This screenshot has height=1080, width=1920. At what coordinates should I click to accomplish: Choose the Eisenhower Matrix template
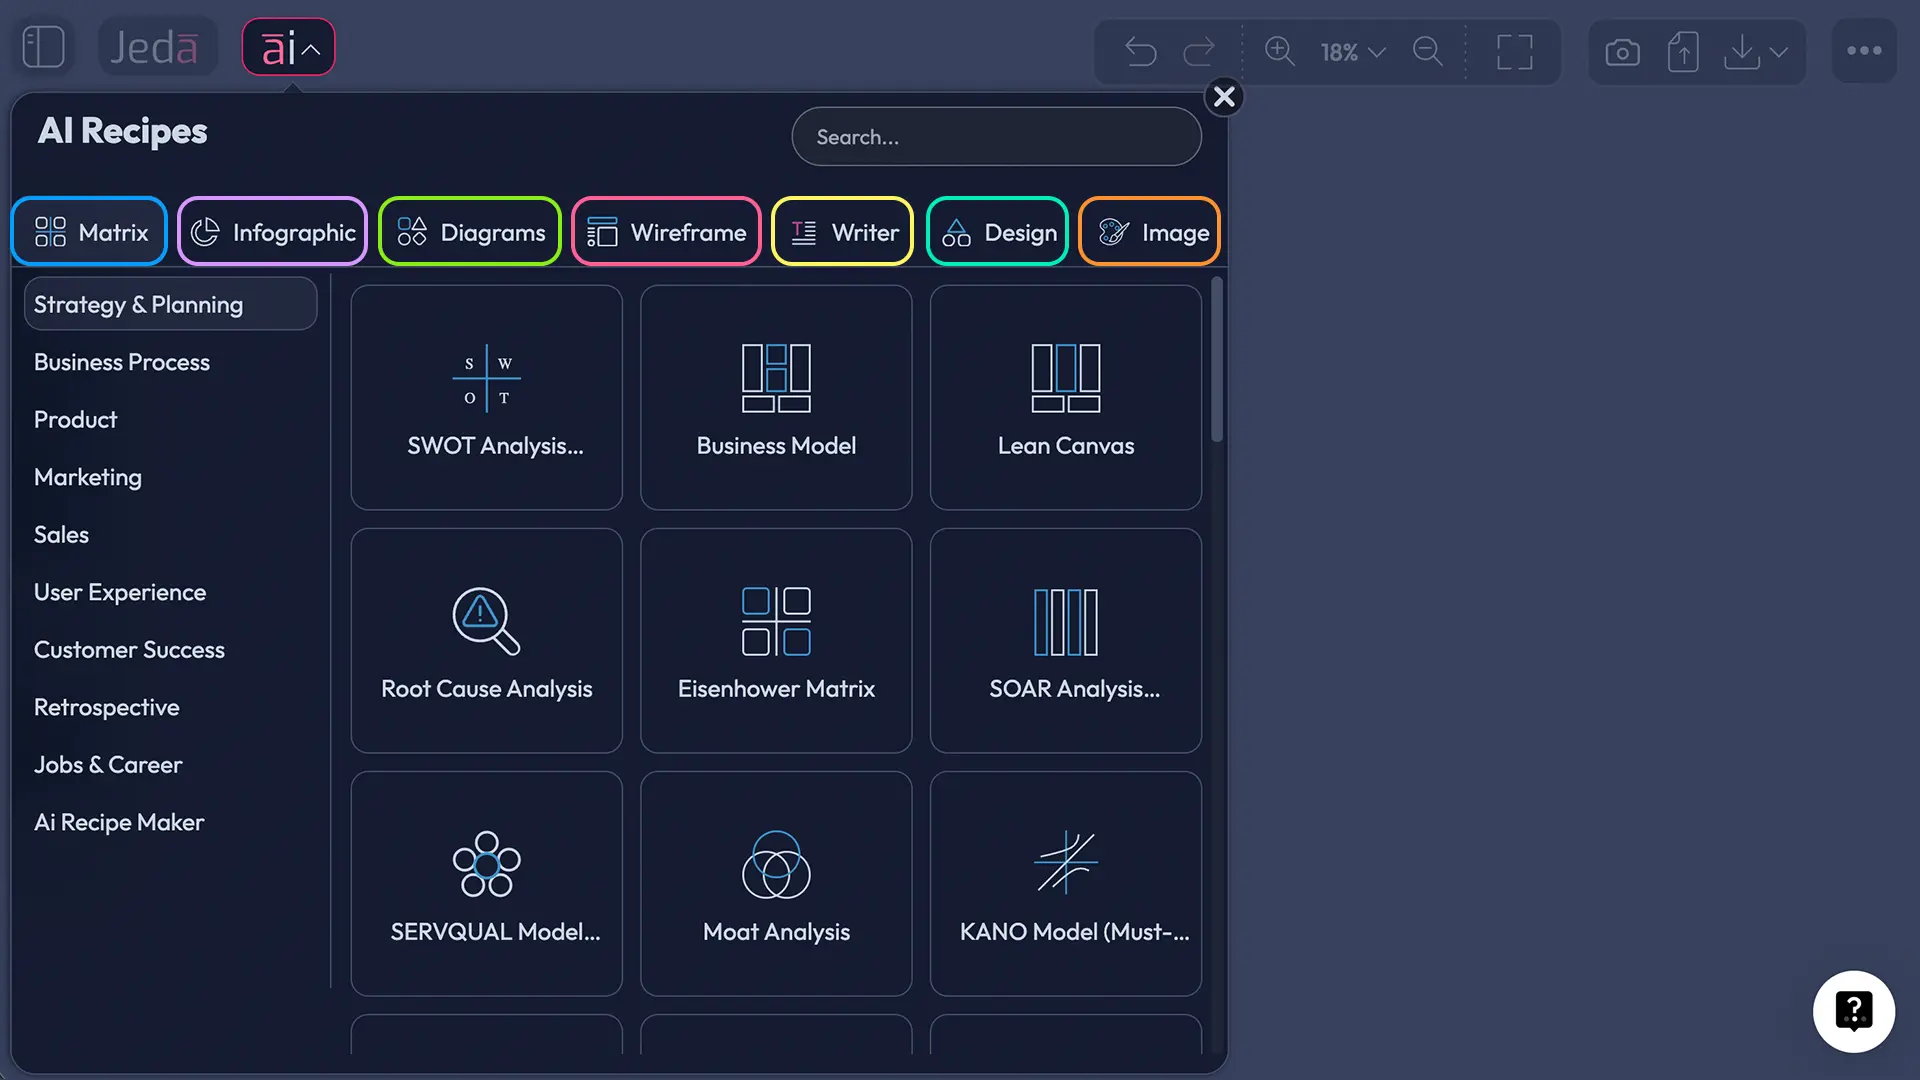coord(776,640)
